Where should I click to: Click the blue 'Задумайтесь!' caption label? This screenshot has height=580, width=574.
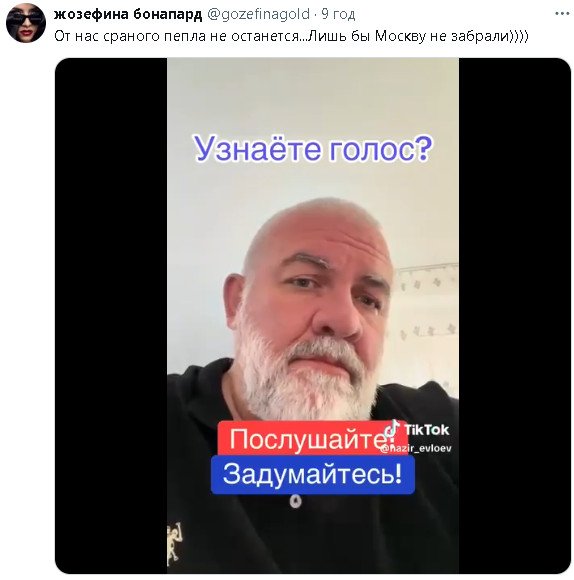point(313,475)
